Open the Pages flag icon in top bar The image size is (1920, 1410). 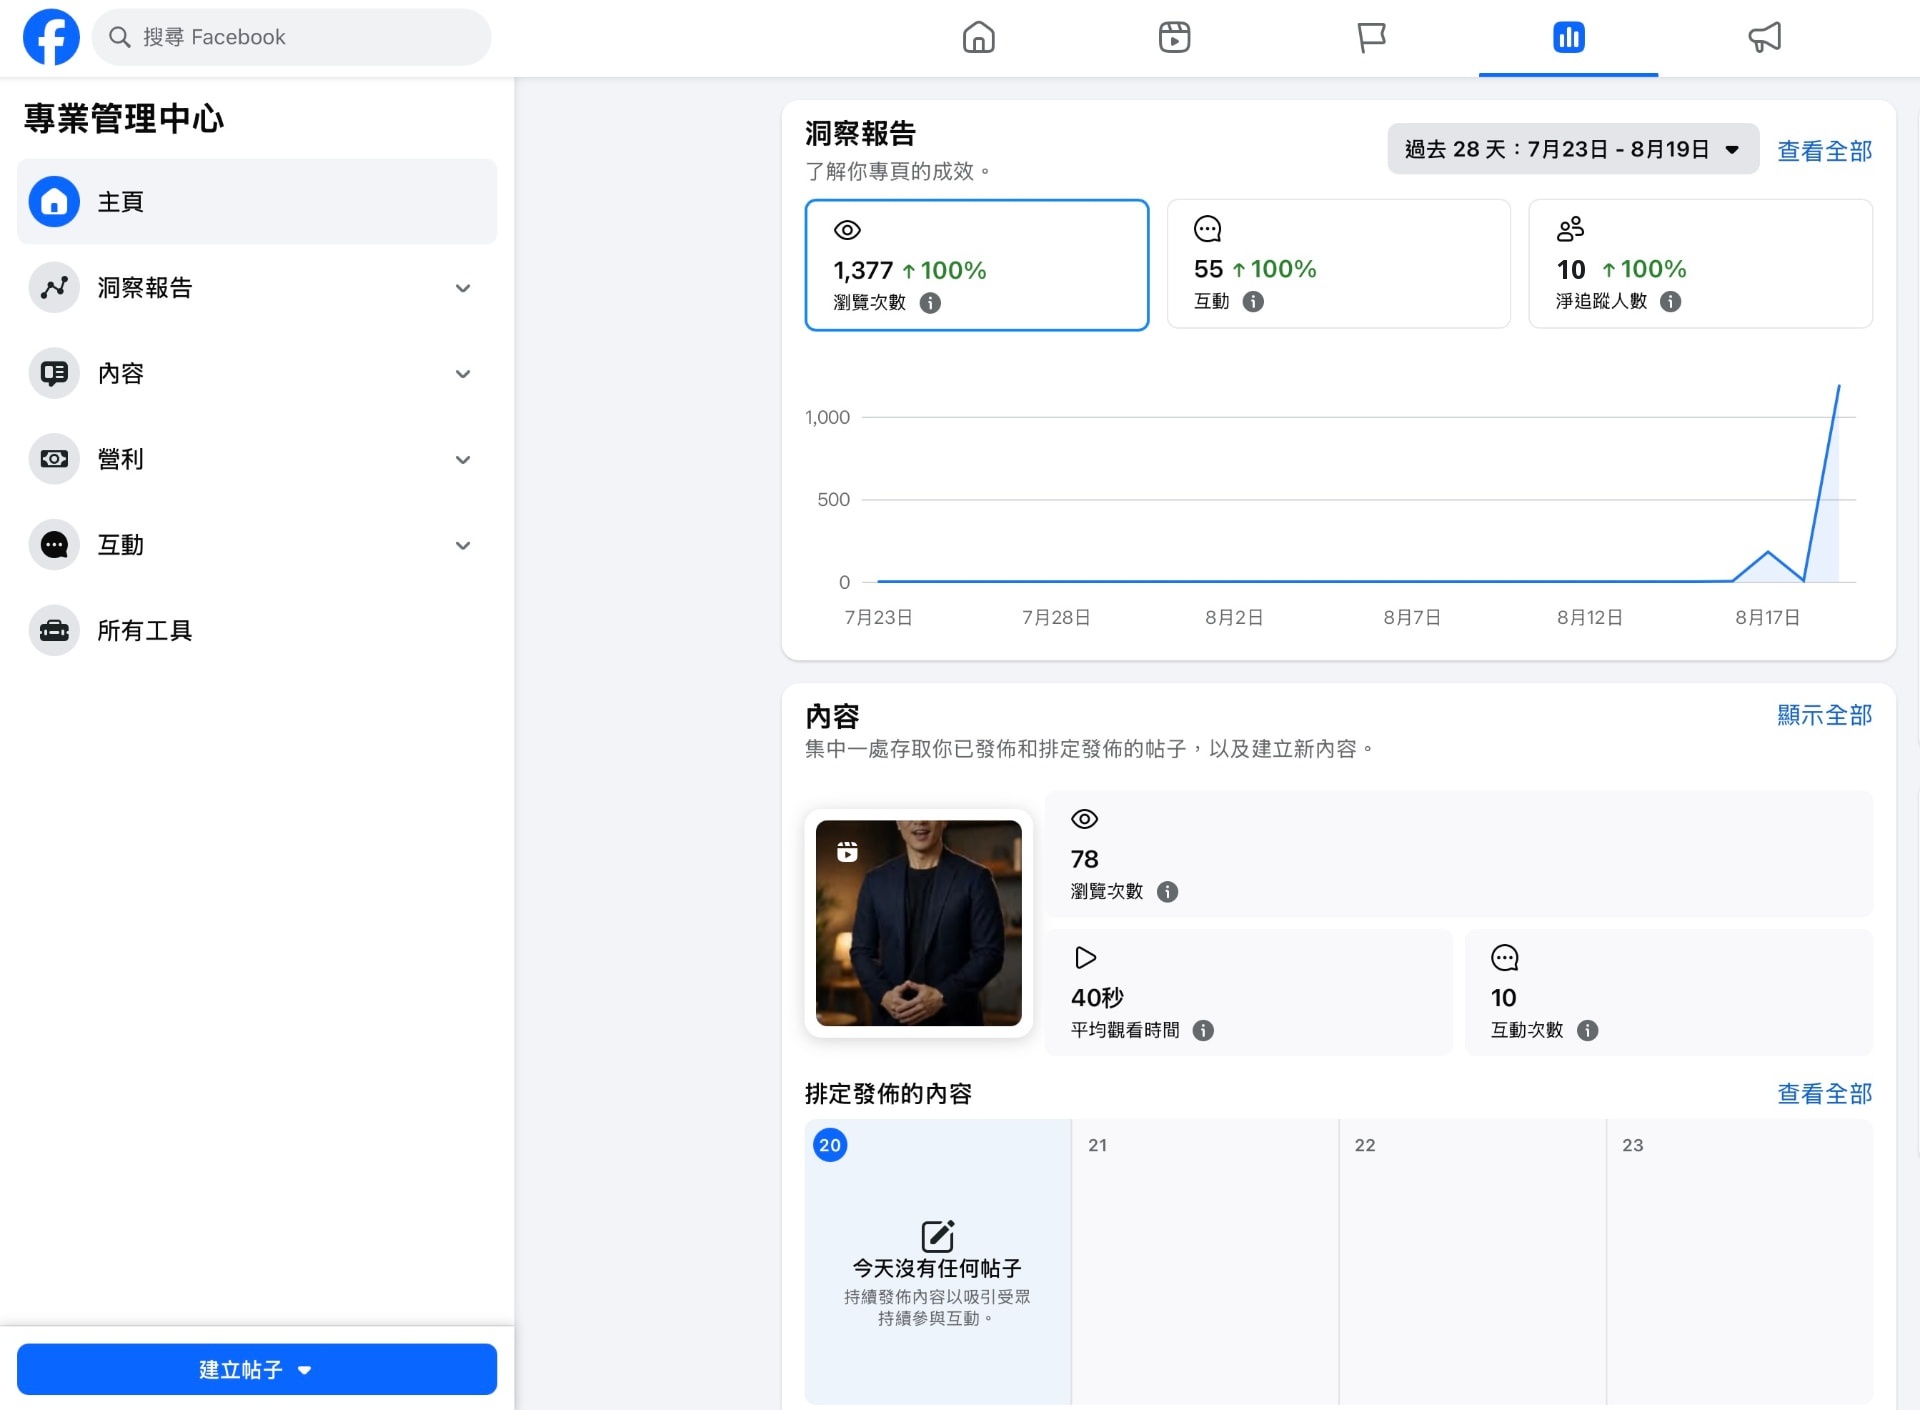coord(1371,37)
